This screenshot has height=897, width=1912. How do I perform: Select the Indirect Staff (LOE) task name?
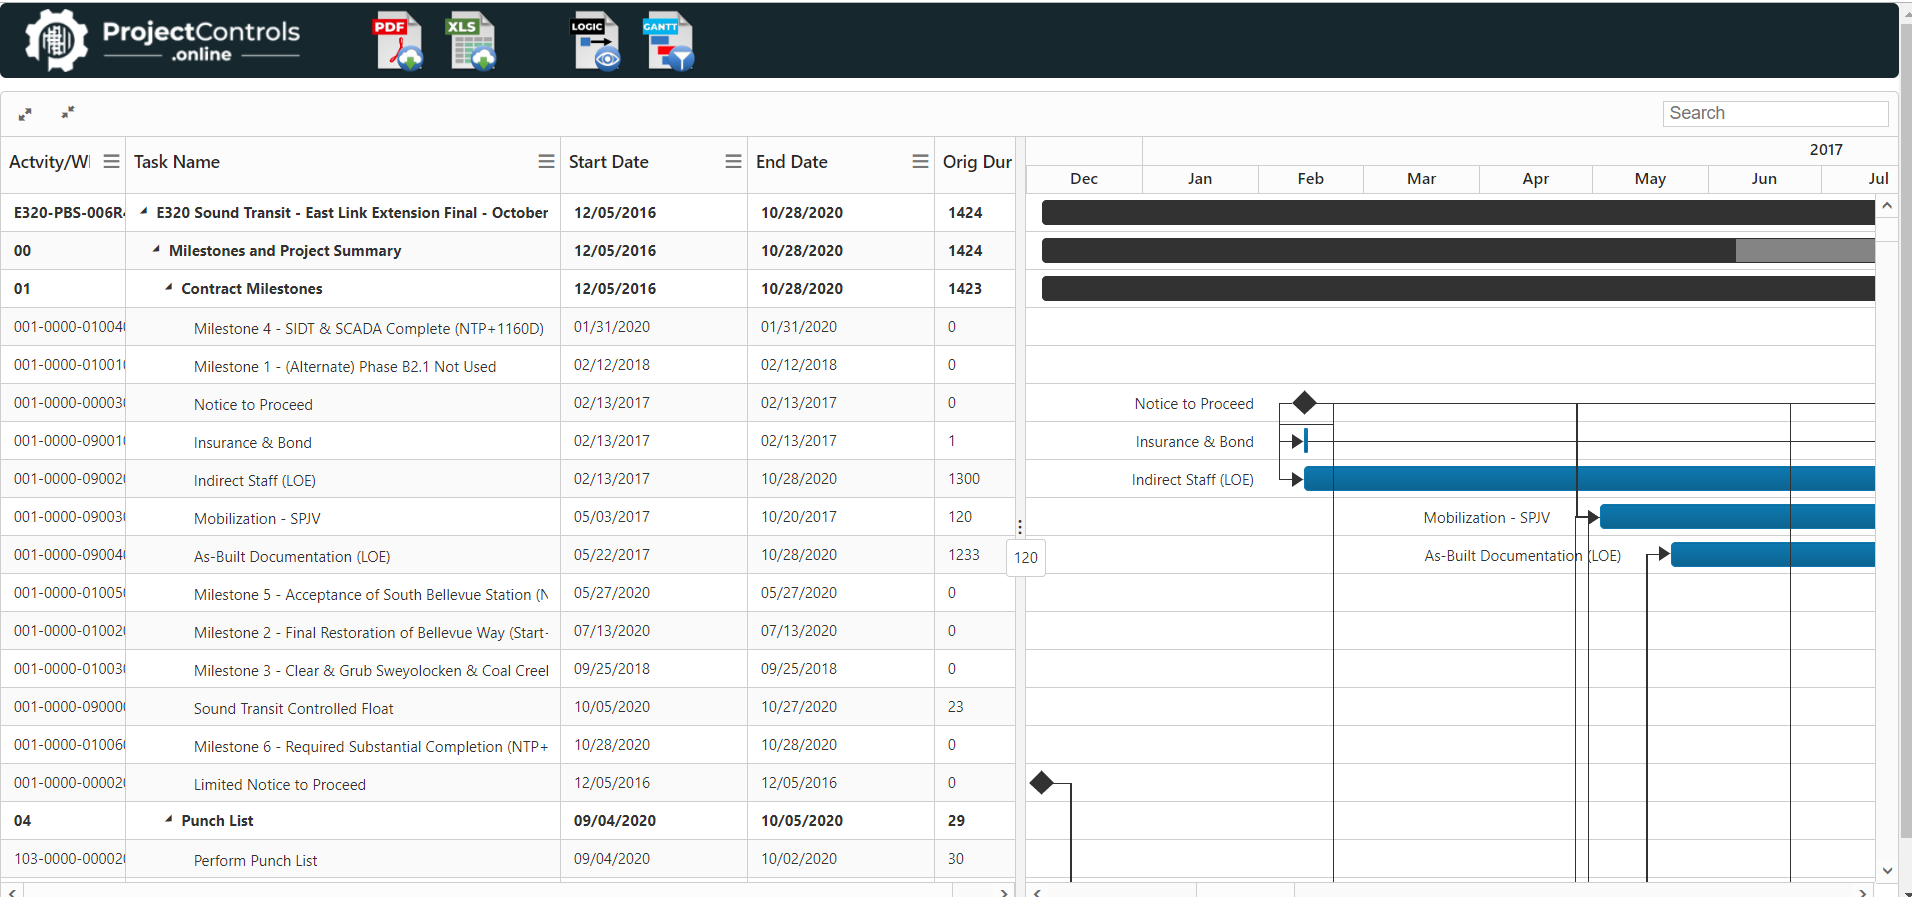[x=255, y=480]
